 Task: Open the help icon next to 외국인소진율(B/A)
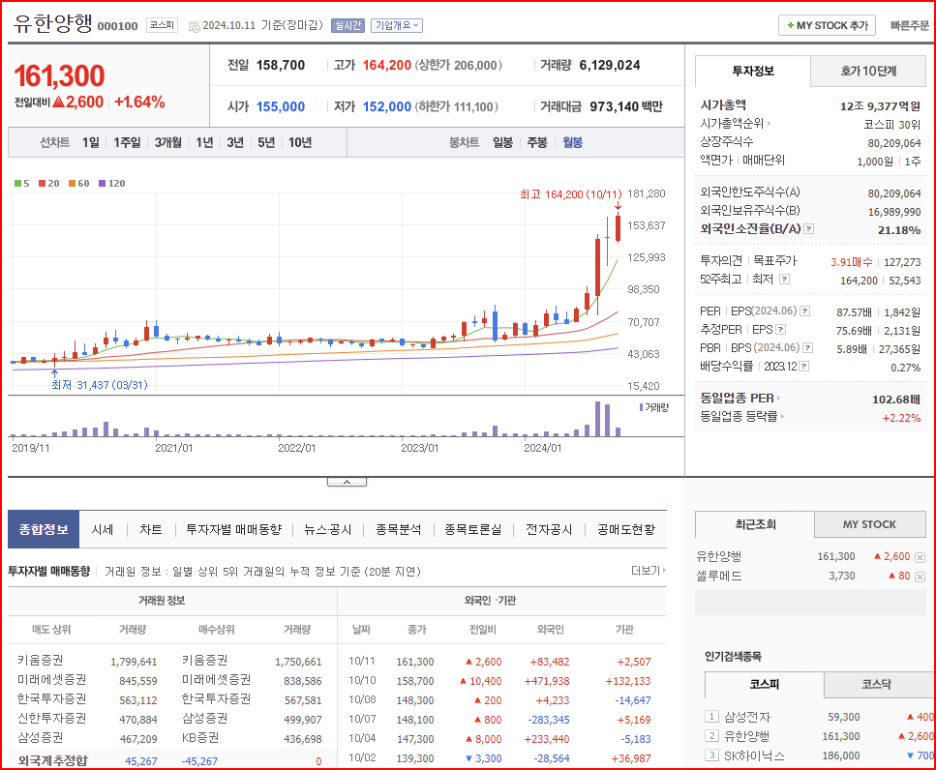pyautogui.click(x=808, y=229)
